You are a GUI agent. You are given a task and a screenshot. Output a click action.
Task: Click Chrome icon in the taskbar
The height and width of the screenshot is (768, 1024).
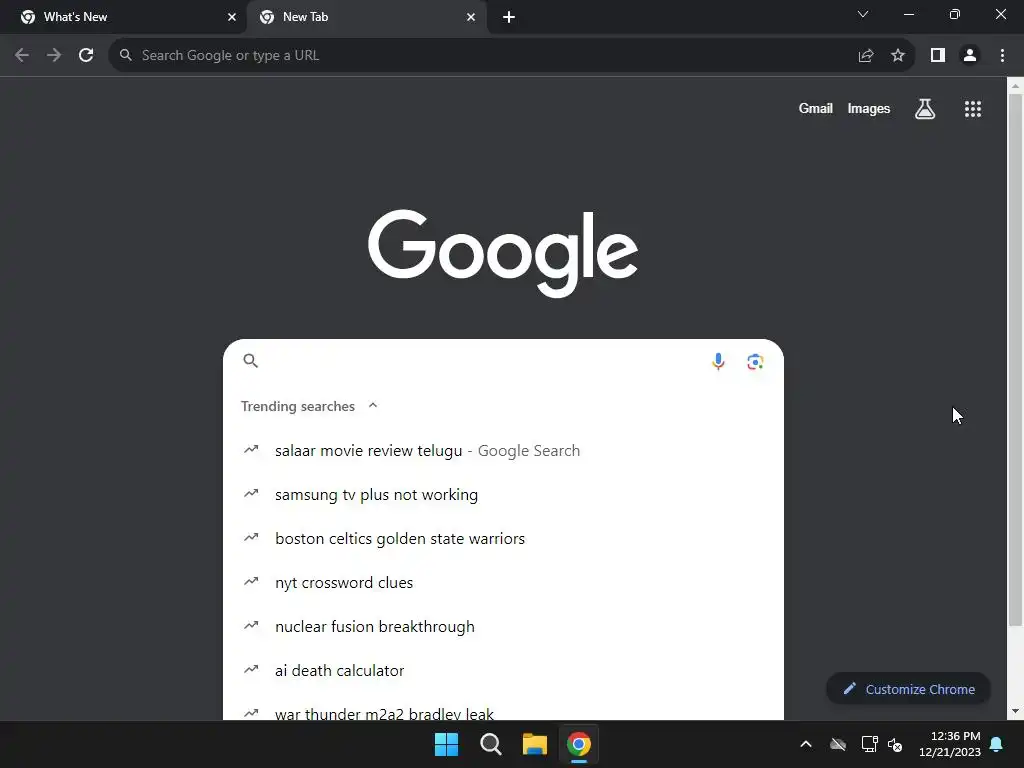tap(579, 744)
